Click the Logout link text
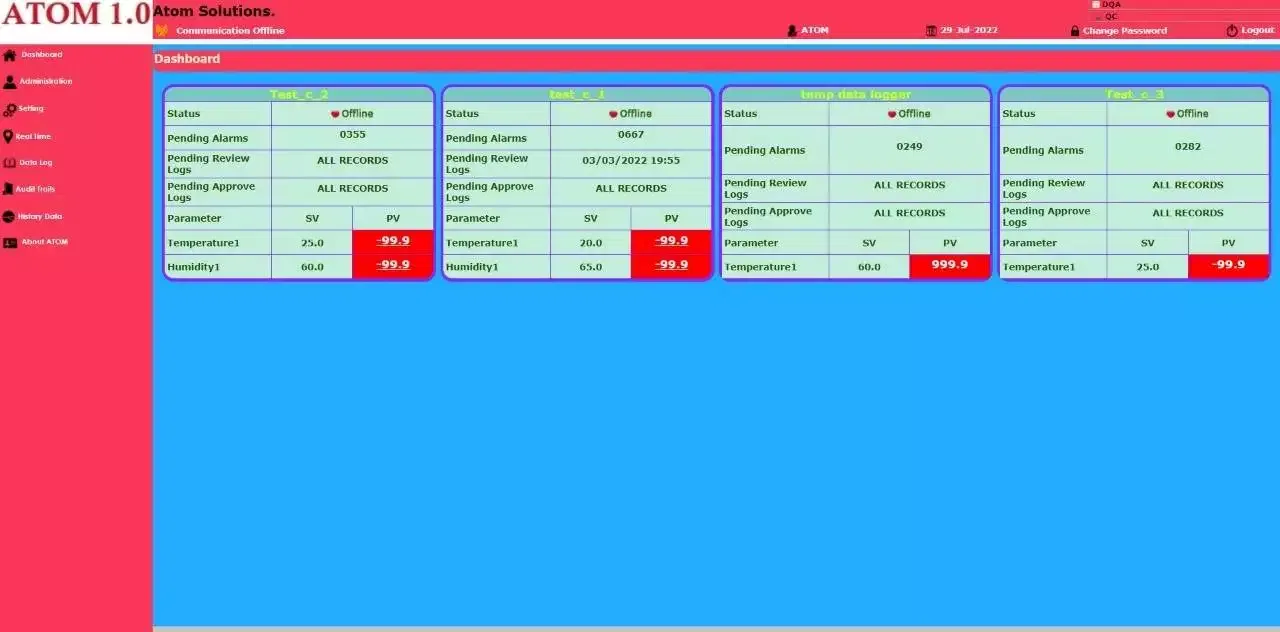 (1257, 31)
